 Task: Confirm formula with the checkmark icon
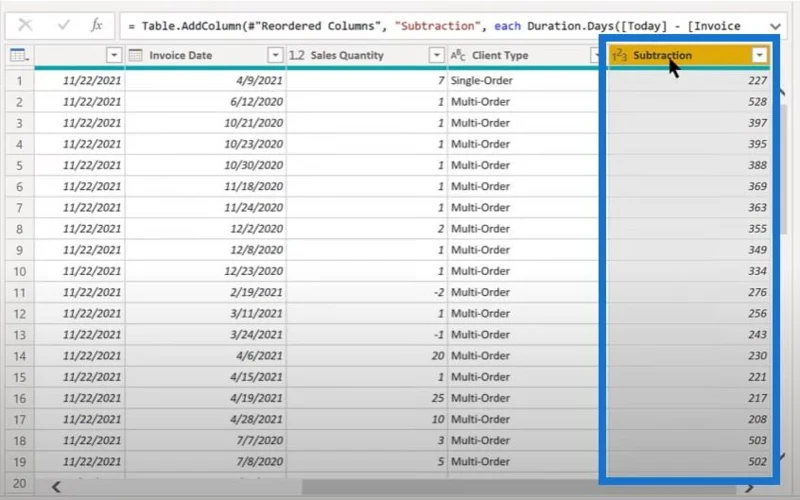64,25
